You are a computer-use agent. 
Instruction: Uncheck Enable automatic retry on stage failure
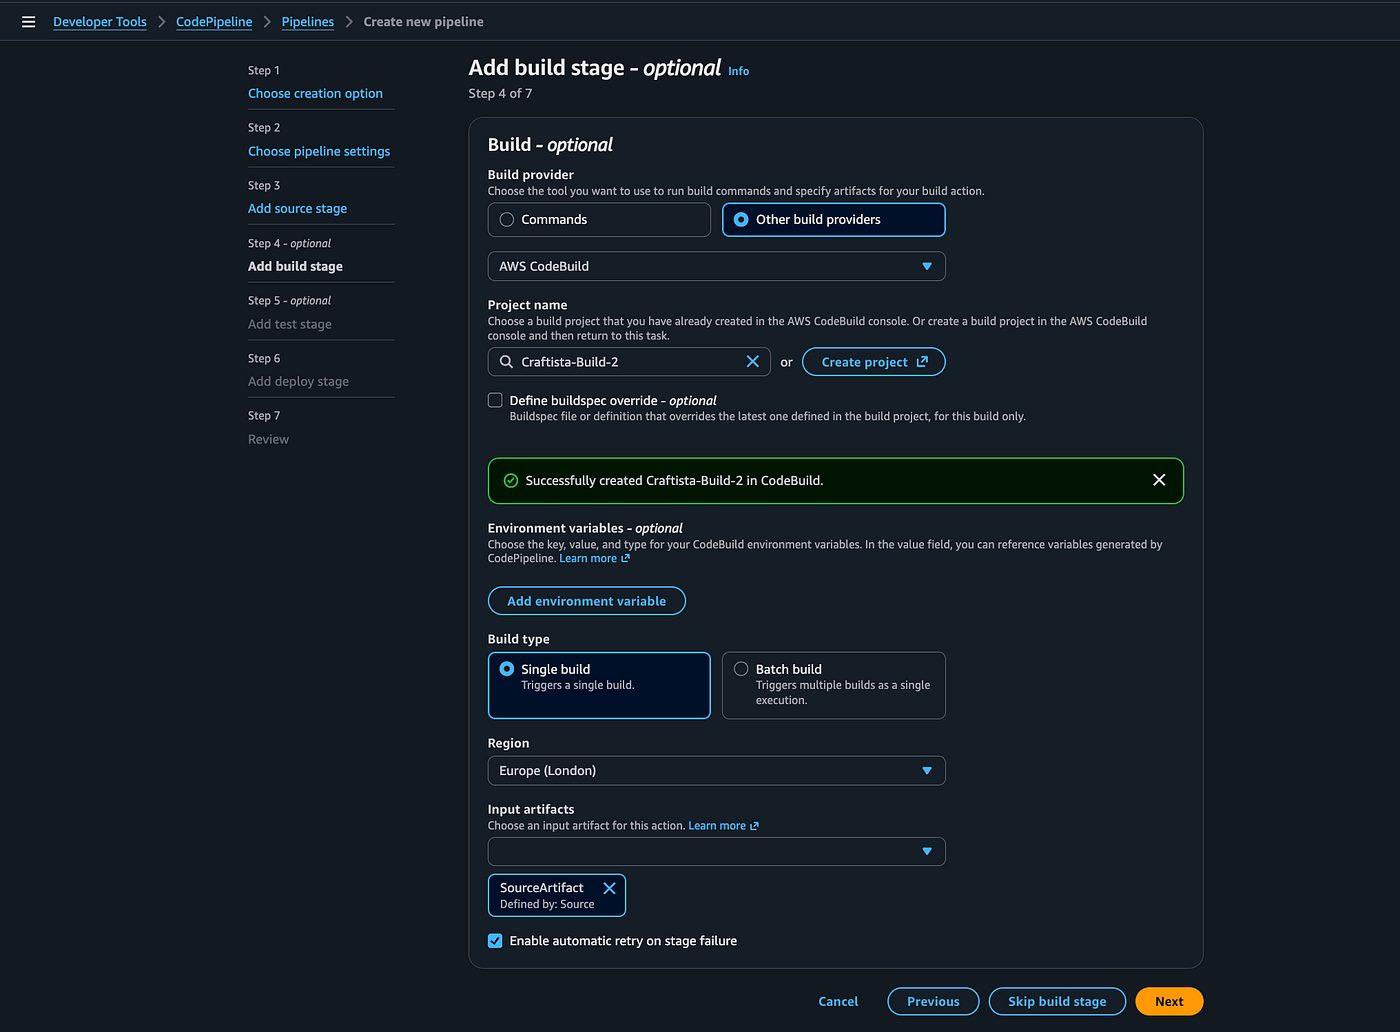(495, 941)
